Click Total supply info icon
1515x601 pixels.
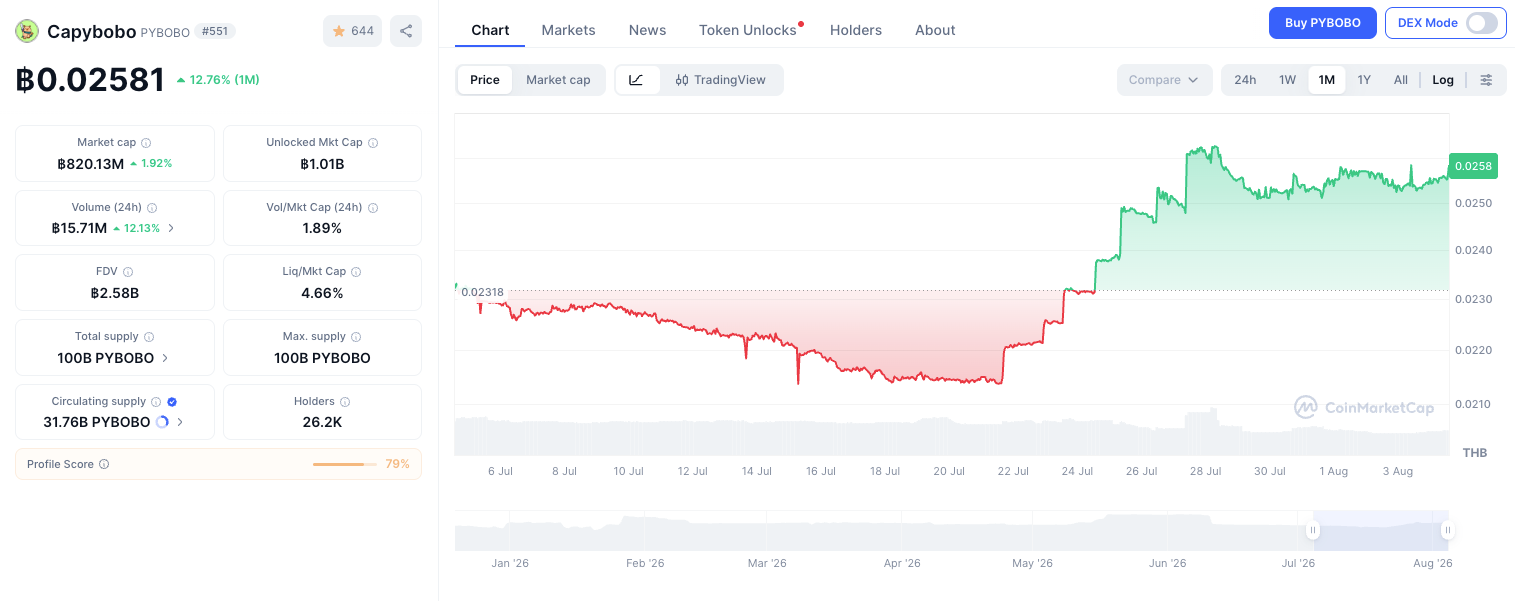(149, 337)
